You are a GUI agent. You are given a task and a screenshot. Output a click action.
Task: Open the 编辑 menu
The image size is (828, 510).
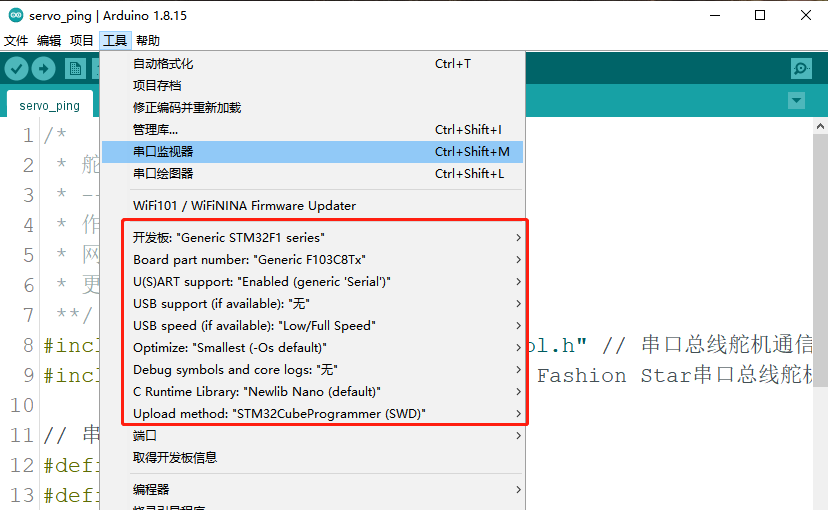point(49,41)
